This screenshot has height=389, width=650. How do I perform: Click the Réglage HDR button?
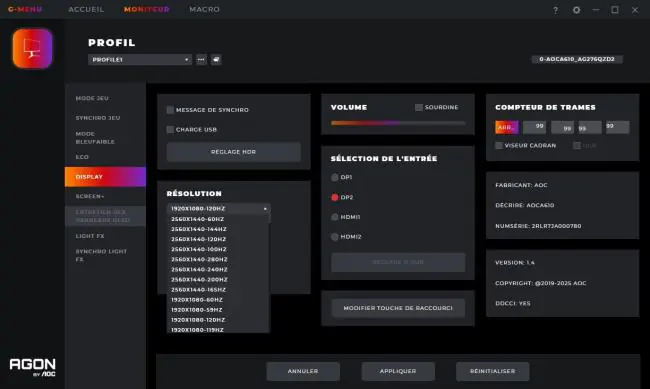coord(233,152)
